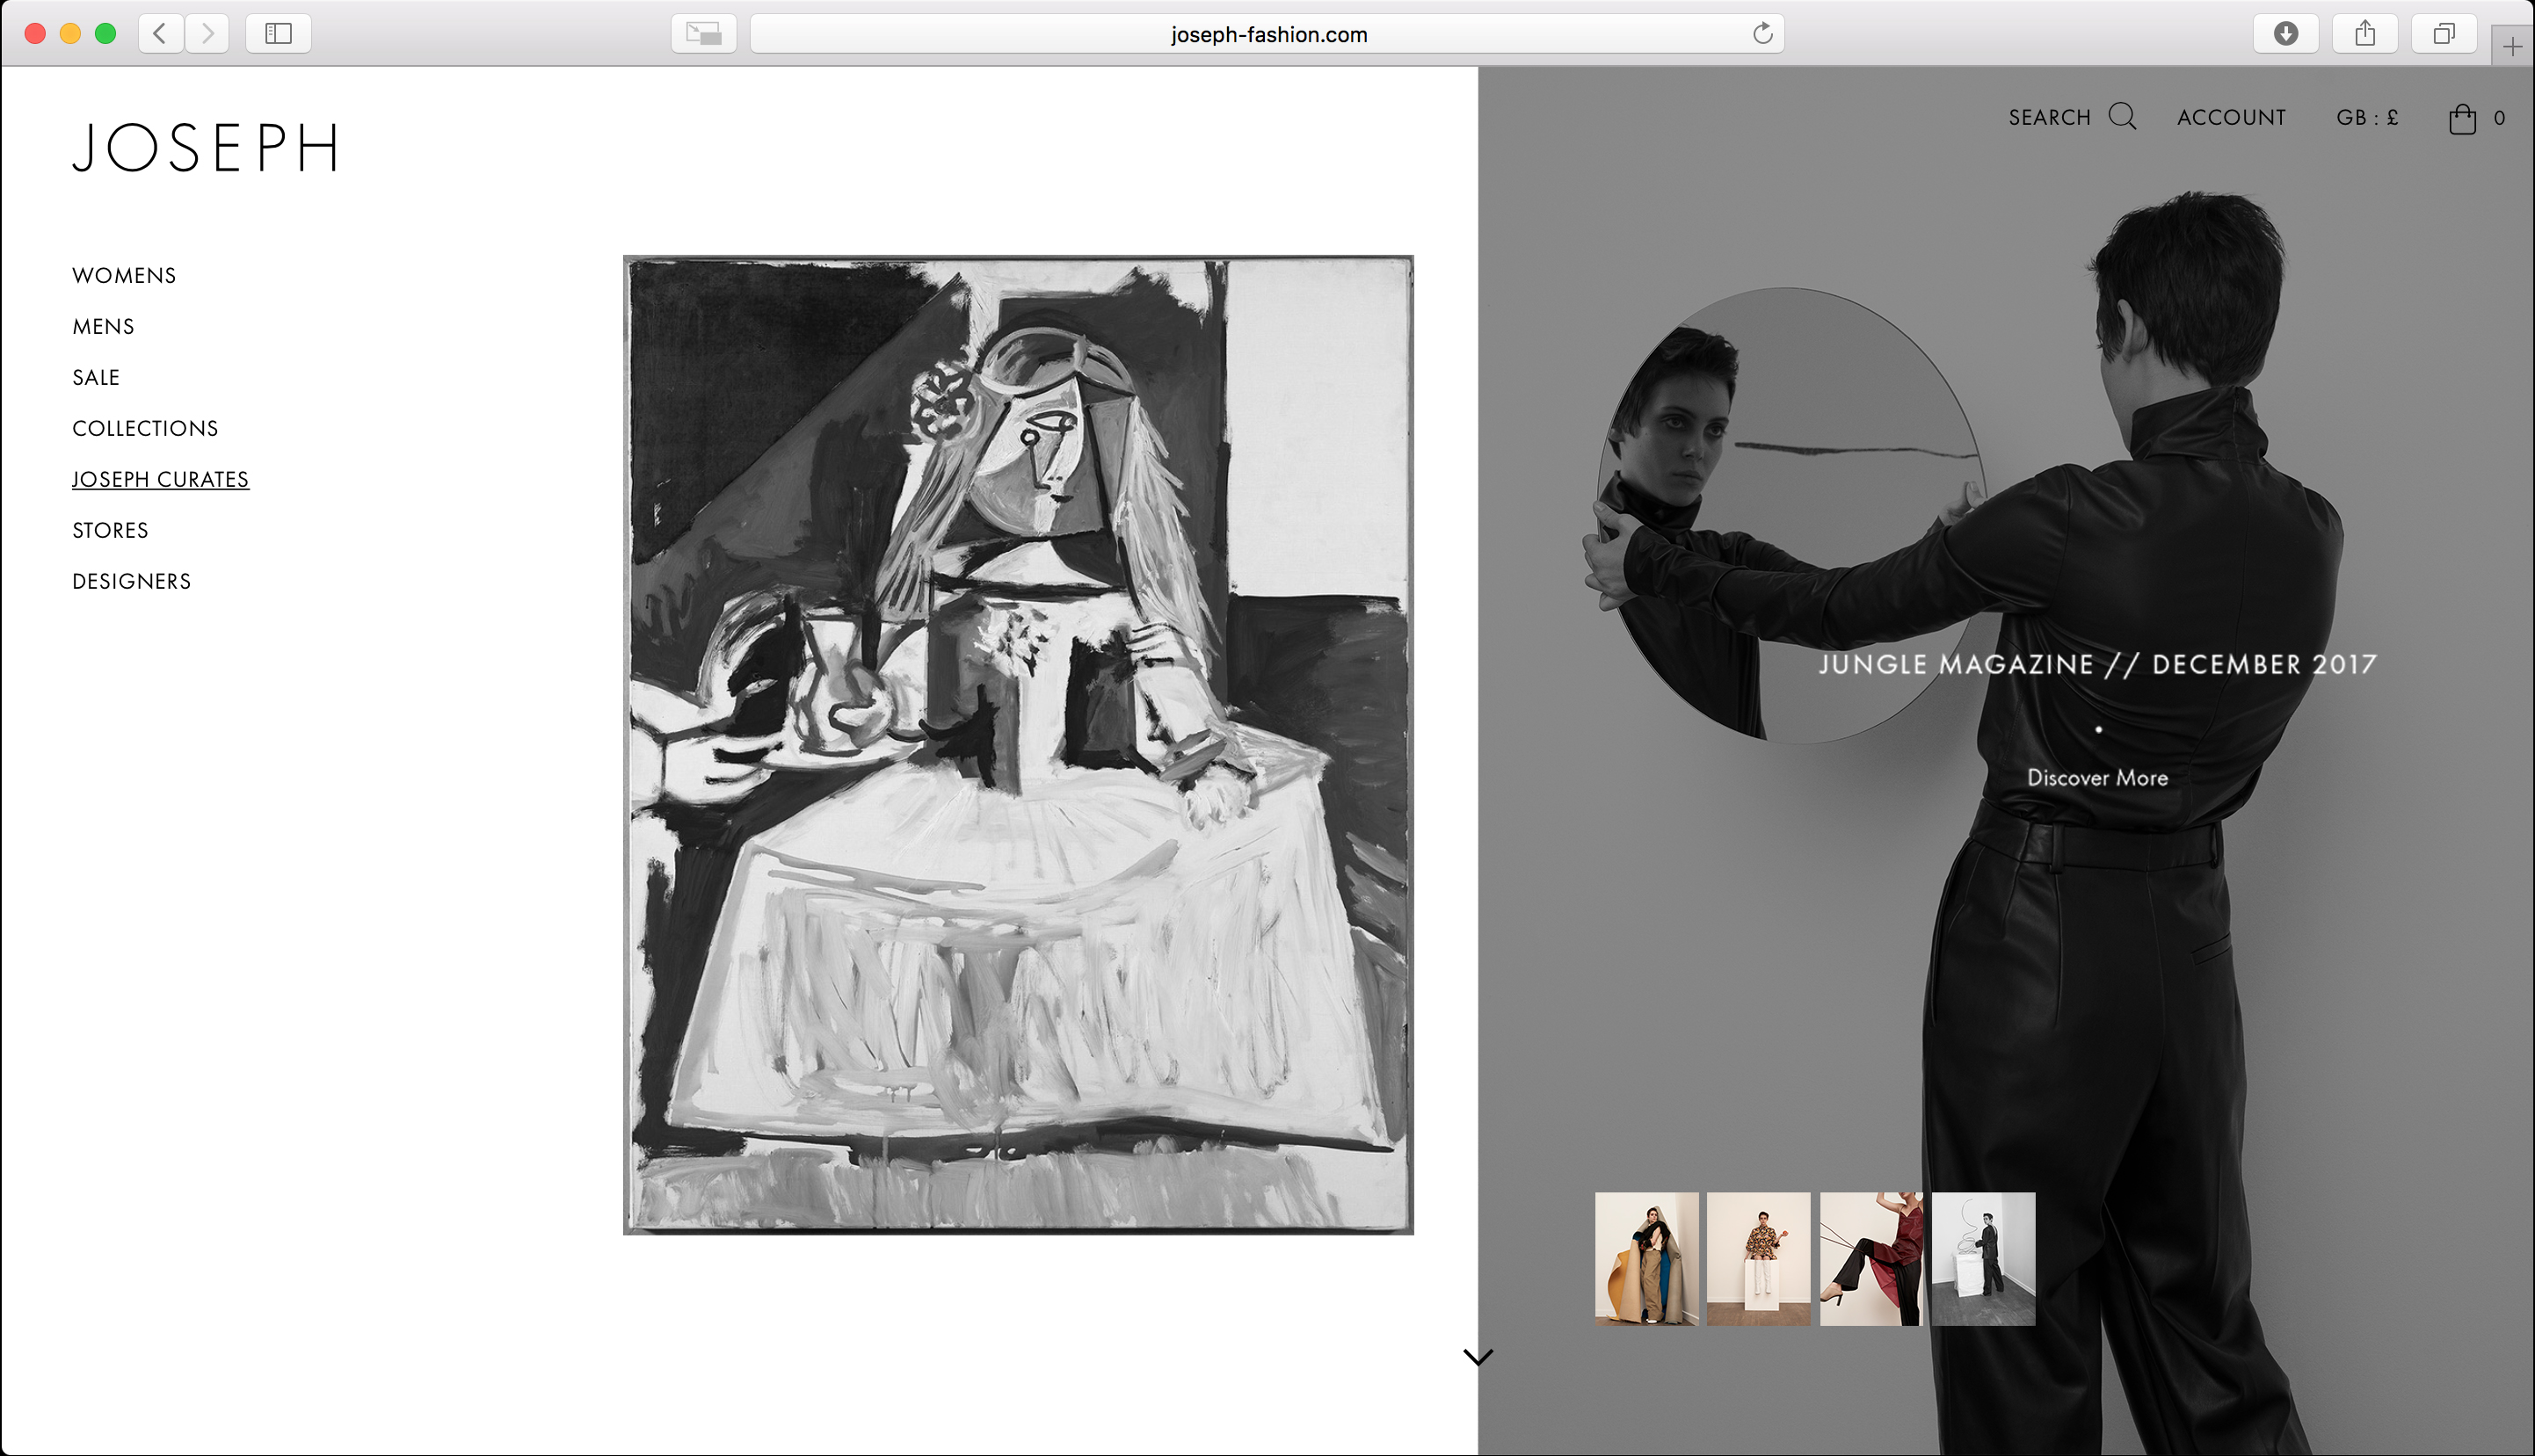Add a new tab with plus

tap(2512, 47)
